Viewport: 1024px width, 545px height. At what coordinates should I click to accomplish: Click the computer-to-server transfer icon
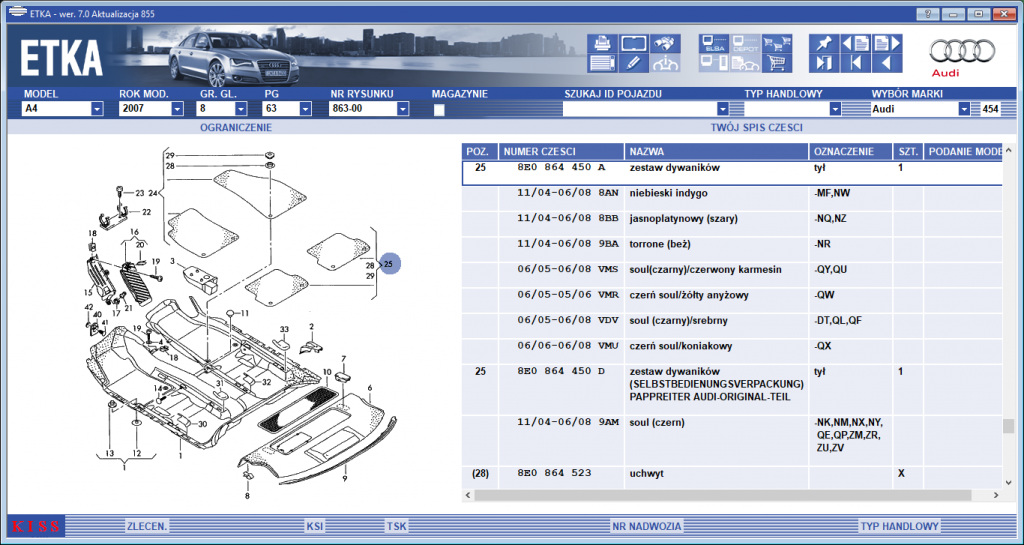[x=714, y=63]
